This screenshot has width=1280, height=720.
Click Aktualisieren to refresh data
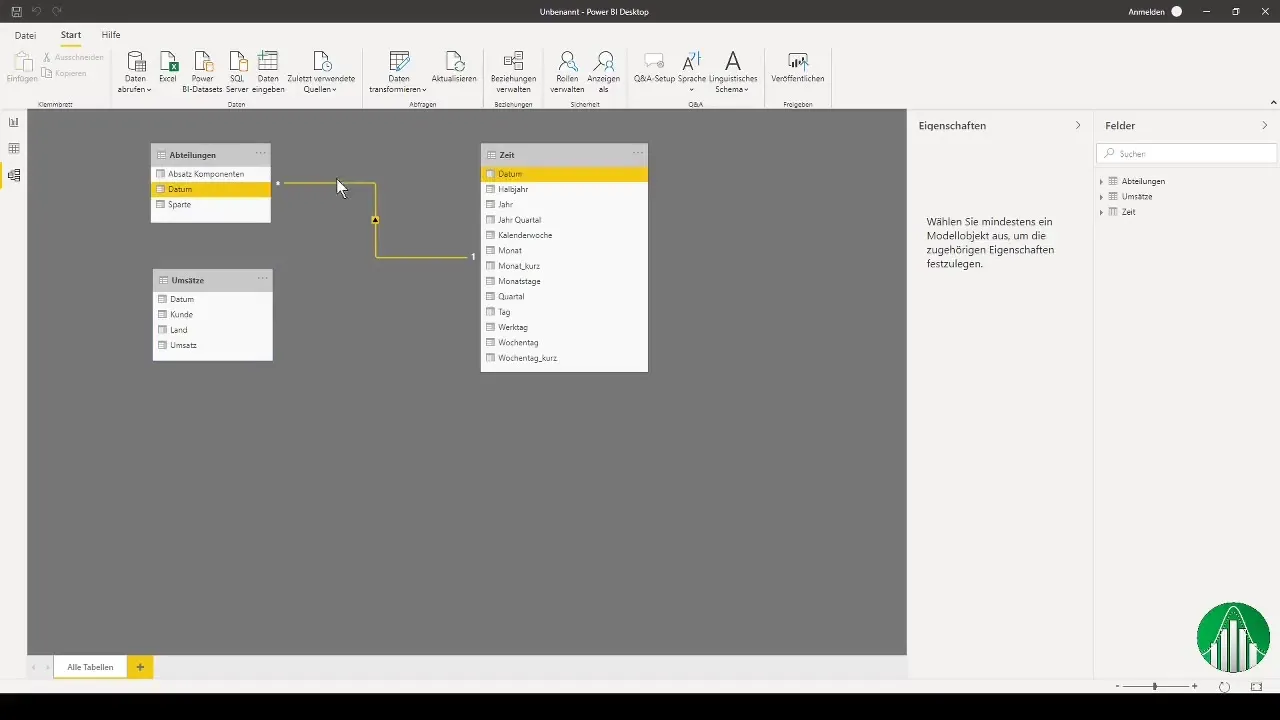[454, 67]
